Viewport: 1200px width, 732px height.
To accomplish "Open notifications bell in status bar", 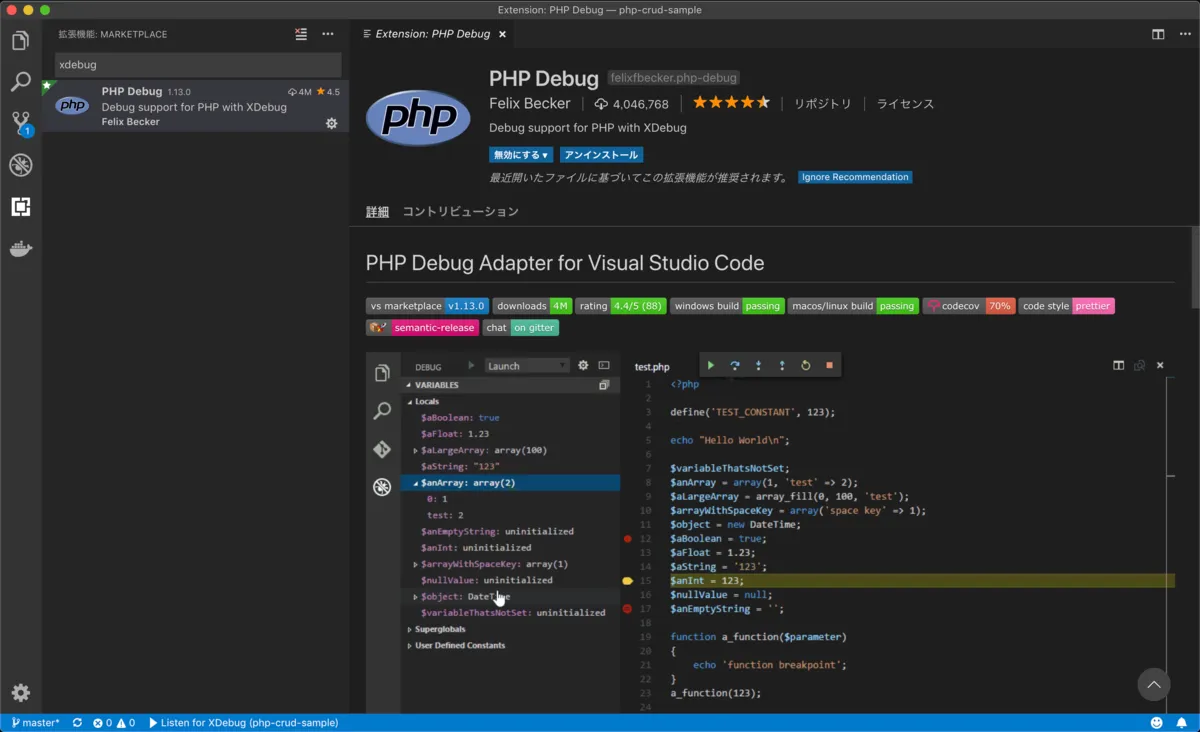I will 1181,722.
